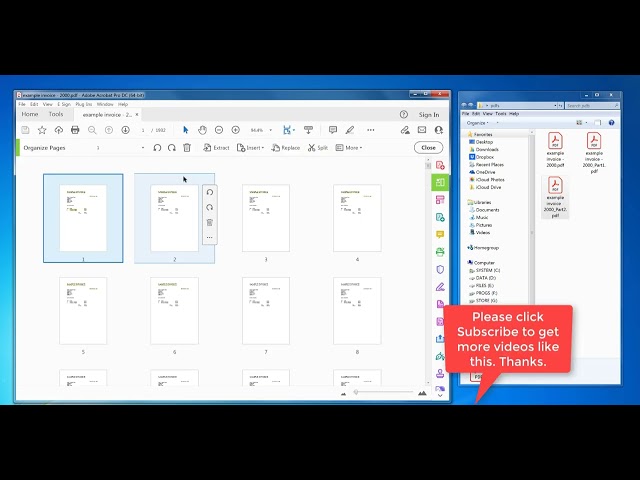The width and height of the screenshot is (640, 480).
Task: Select the green Organize Pages side icon
Action: tap(440, 182)
